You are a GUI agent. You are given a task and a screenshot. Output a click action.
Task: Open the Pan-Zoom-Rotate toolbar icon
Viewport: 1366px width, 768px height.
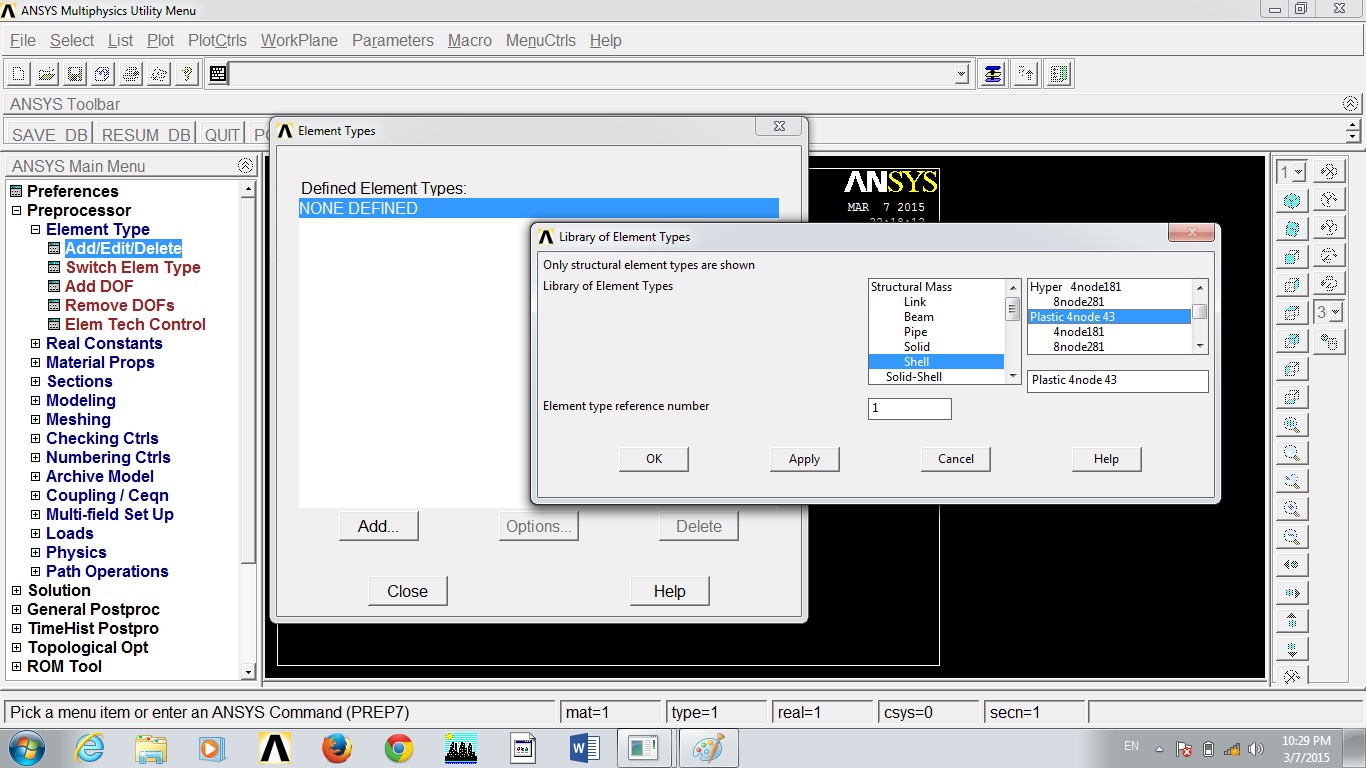[103, 74]
